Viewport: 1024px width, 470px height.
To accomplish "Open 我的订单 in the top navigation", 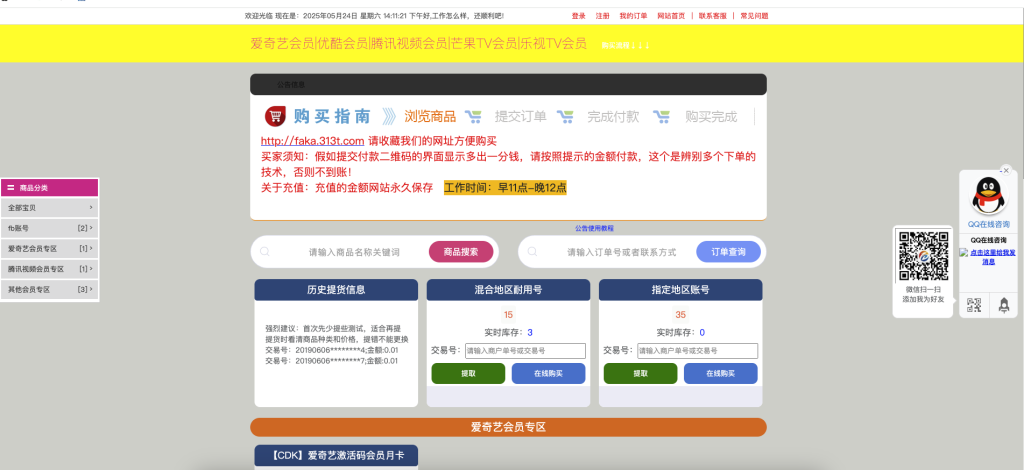I will click(633, 16).
